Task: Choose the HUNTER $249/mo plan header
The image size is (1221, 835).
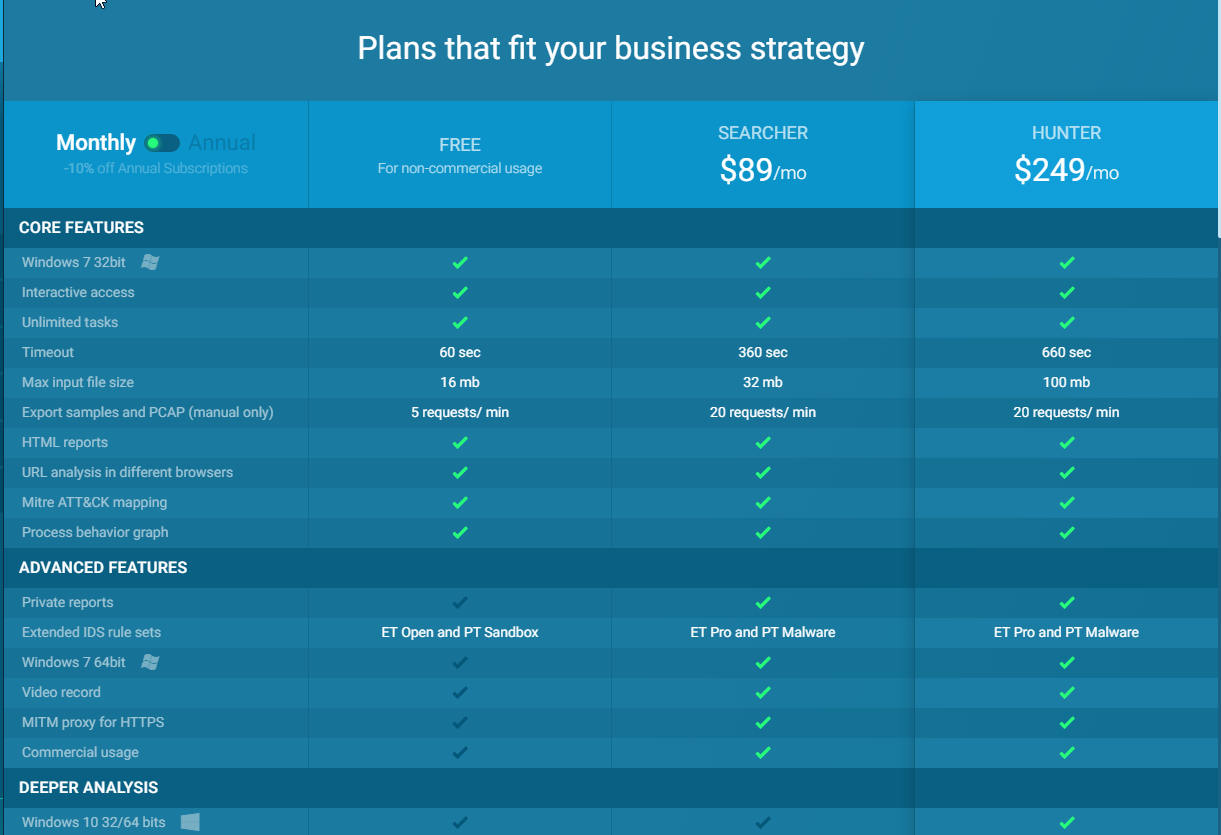Action: tap(1067, 155)
